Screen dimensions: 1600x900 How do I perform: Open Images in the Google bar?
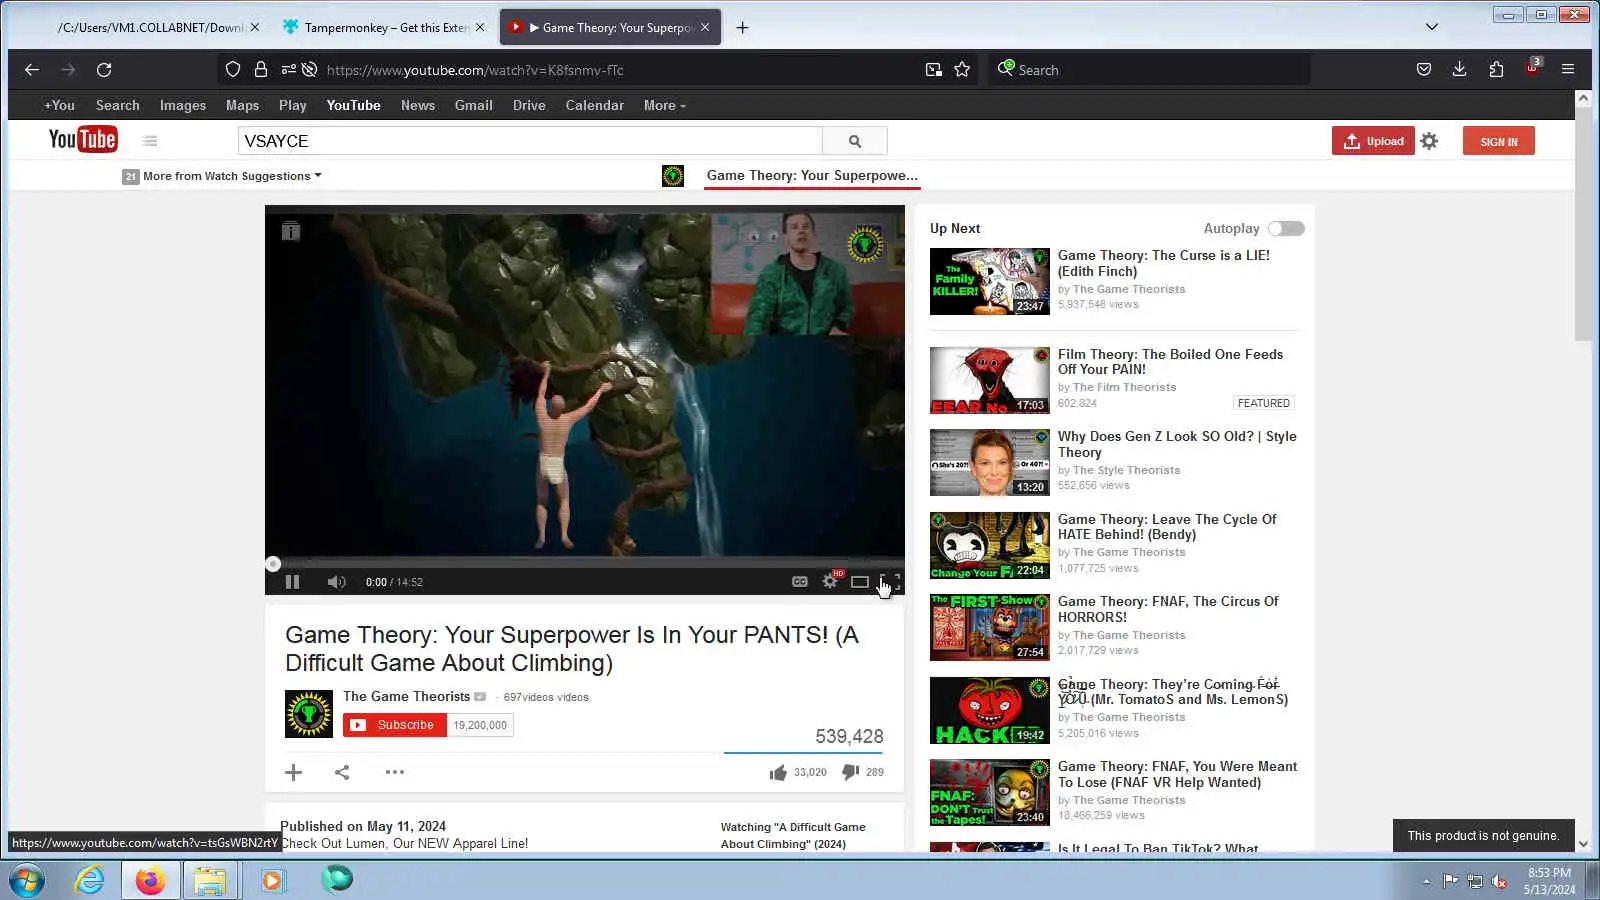point(183,105)
